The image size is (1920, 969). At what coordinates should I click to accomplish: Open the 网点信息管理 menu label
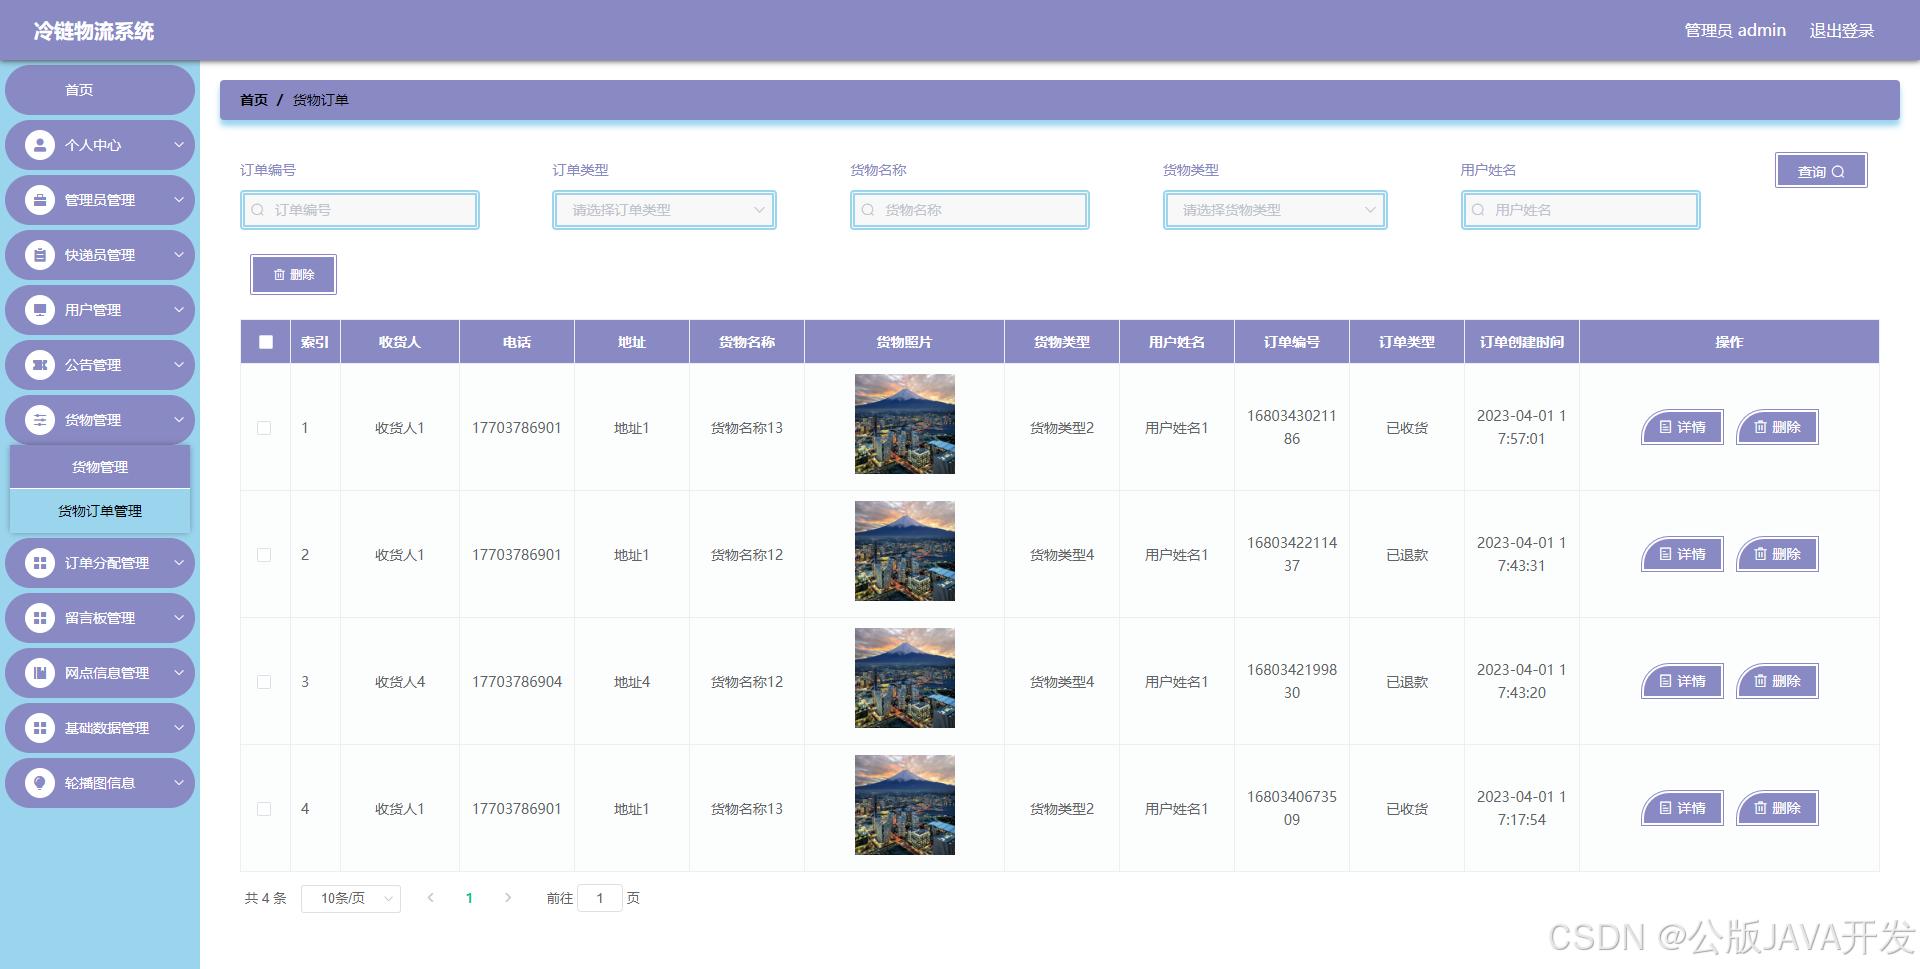[x=107, y=673]
